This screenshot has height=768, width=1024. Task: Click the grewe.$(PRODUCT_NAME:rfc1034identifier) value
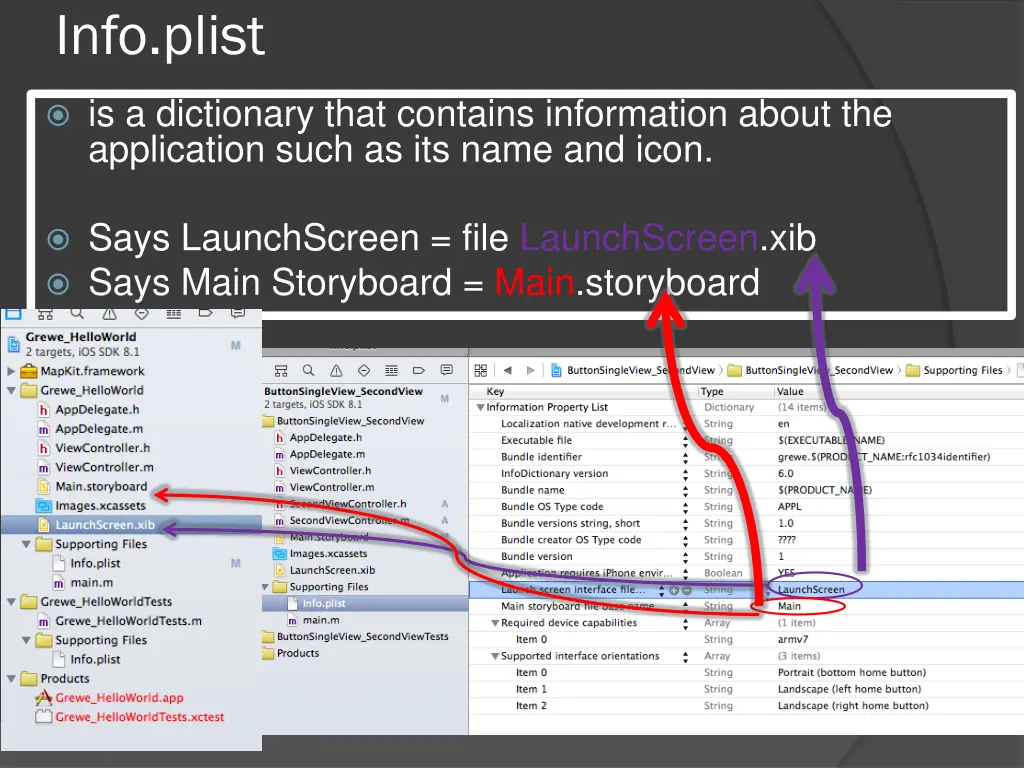(884, 457)
